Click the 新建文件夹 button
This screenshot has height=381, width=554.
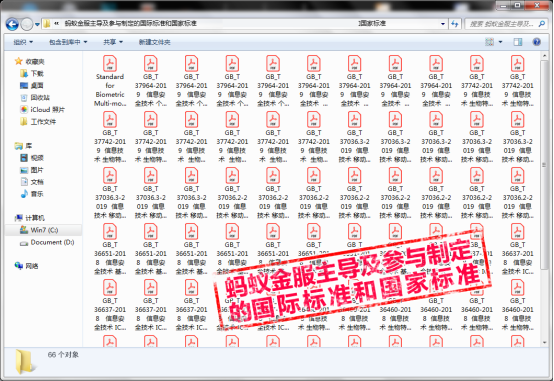[x=154, y=42]
